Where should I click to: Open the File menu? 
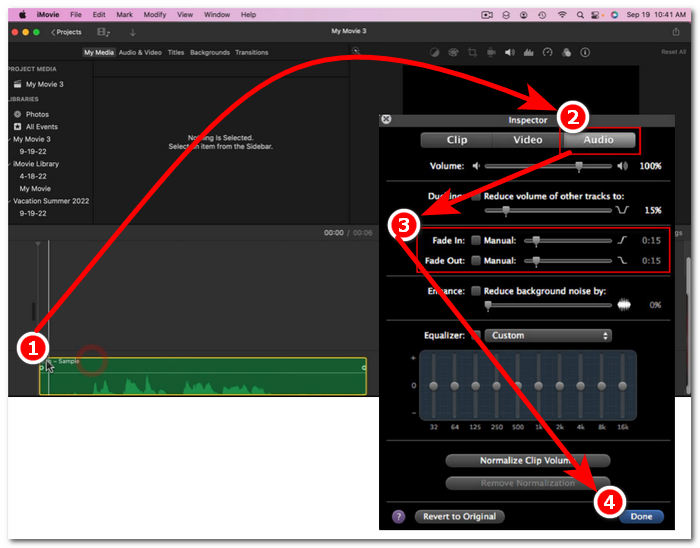(76, 15)
